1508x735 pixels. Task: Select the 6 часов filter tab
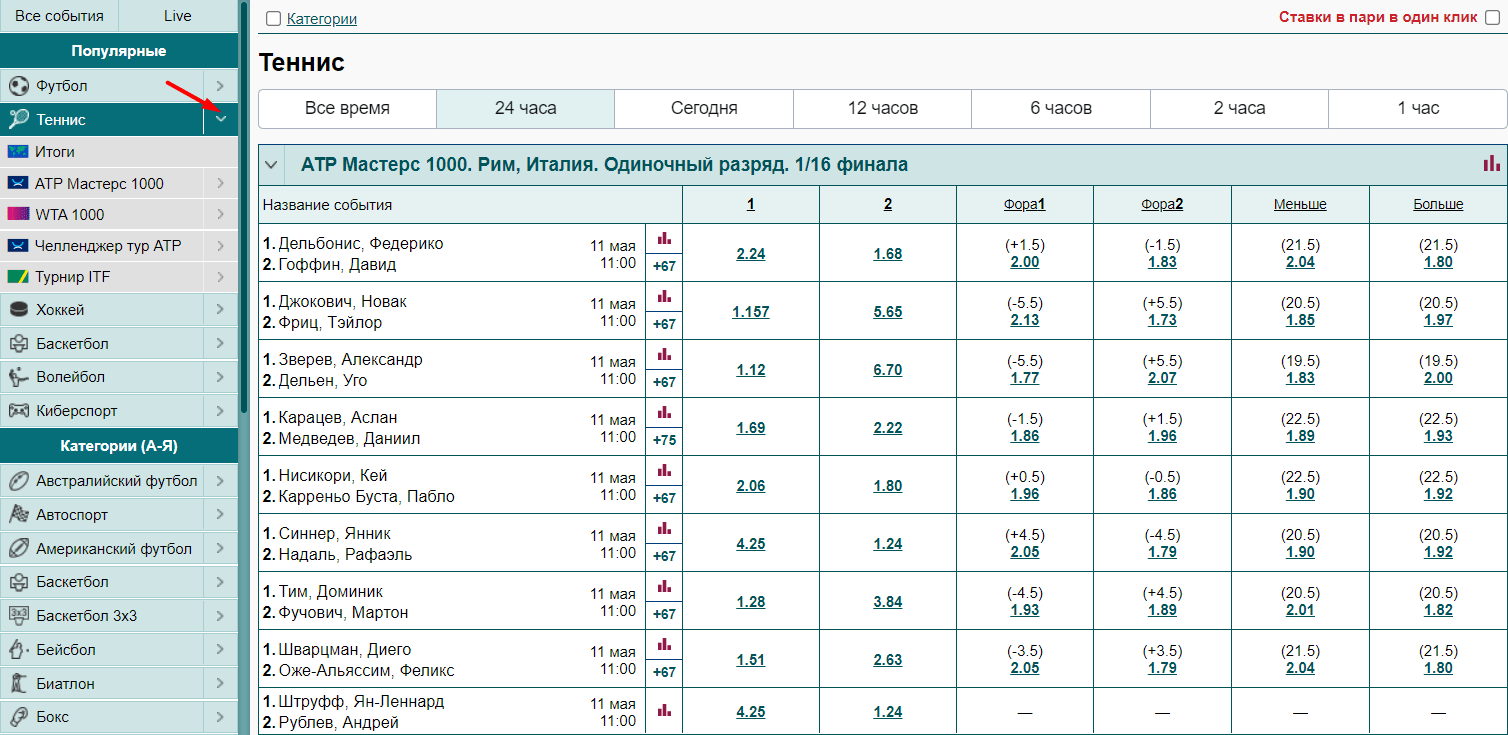click(1061, 108)
